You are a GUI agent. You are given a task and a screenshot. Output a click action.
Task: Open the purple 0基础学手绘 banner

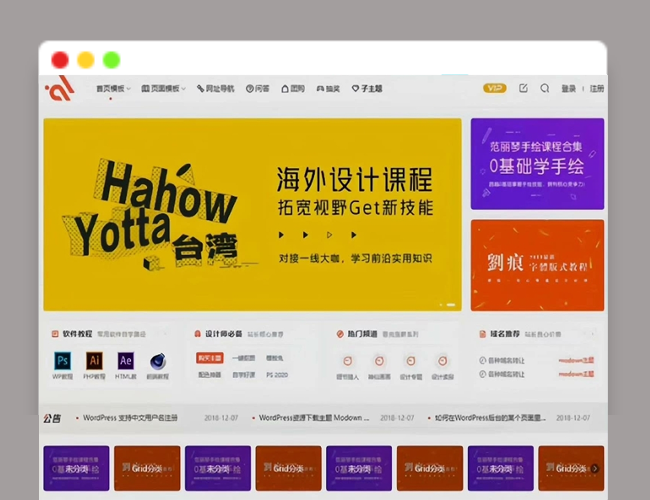(x=537, y=164)
